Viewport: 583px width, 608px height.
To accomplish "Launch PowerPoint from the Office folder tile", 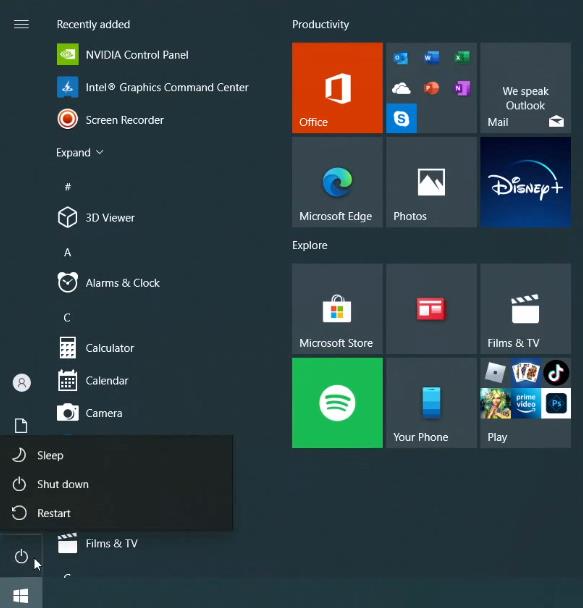I will pos(431,88).
